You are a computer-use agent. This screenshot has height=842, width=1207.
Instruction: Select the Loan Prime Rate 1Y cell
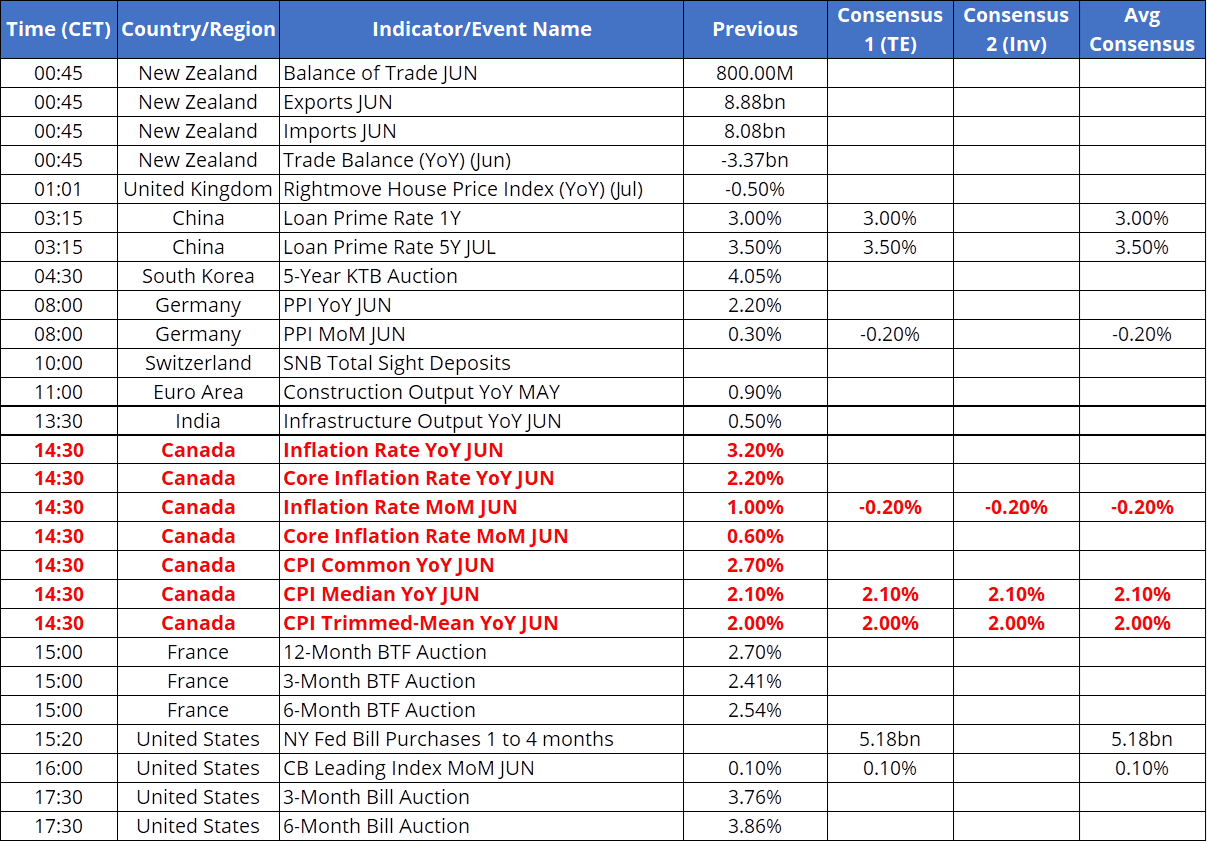click(x=482, y=218)
